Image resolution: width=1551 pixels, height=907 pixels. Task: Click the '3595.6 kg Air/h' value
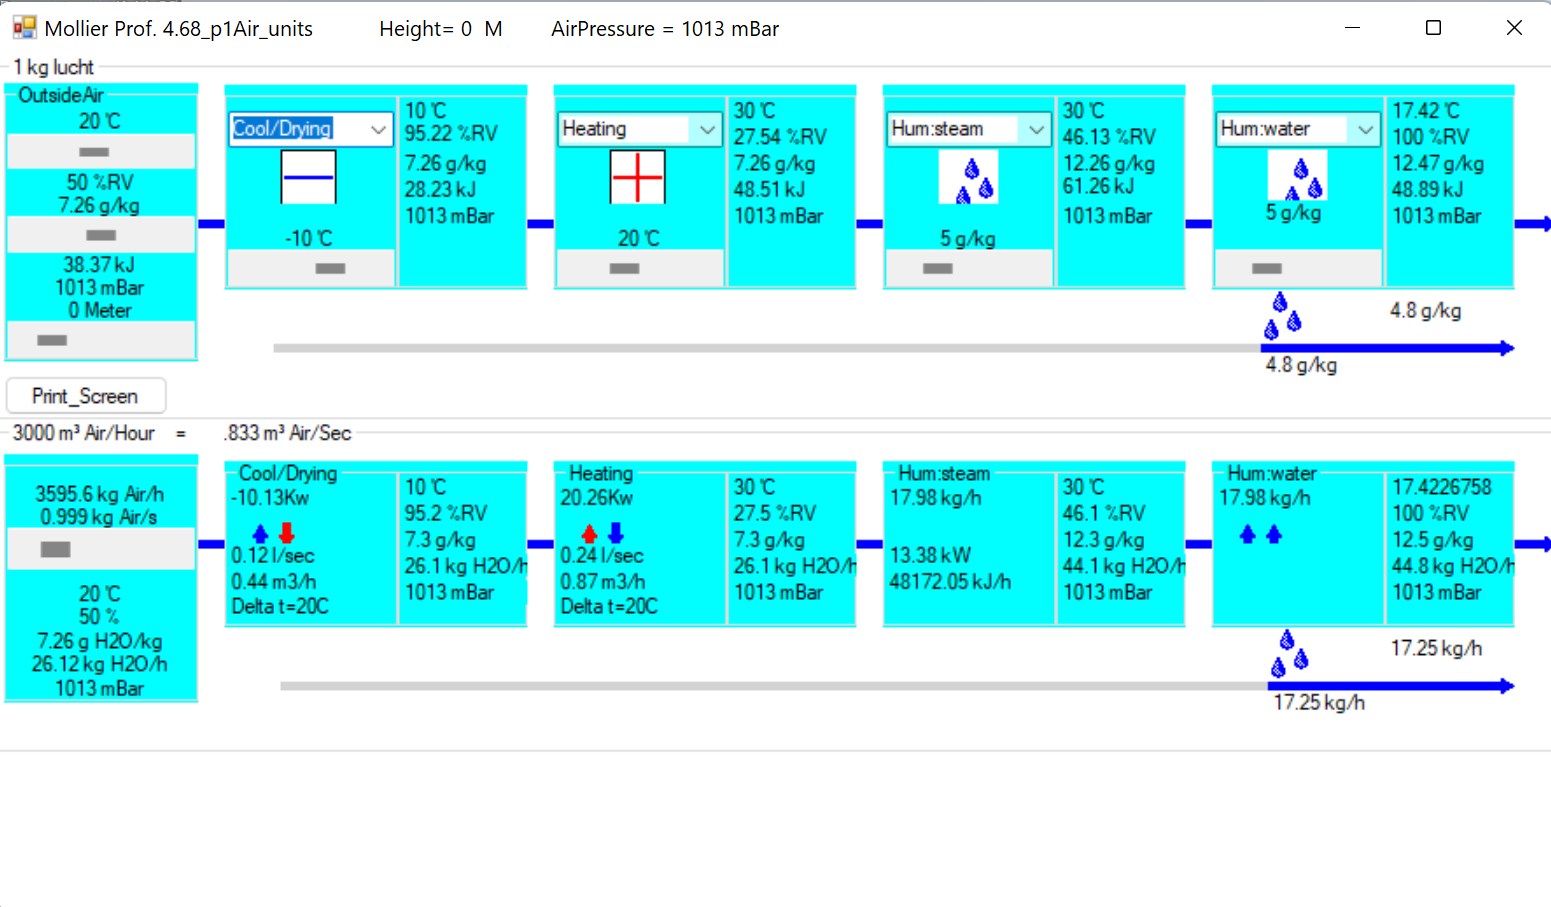pos(99,494)
